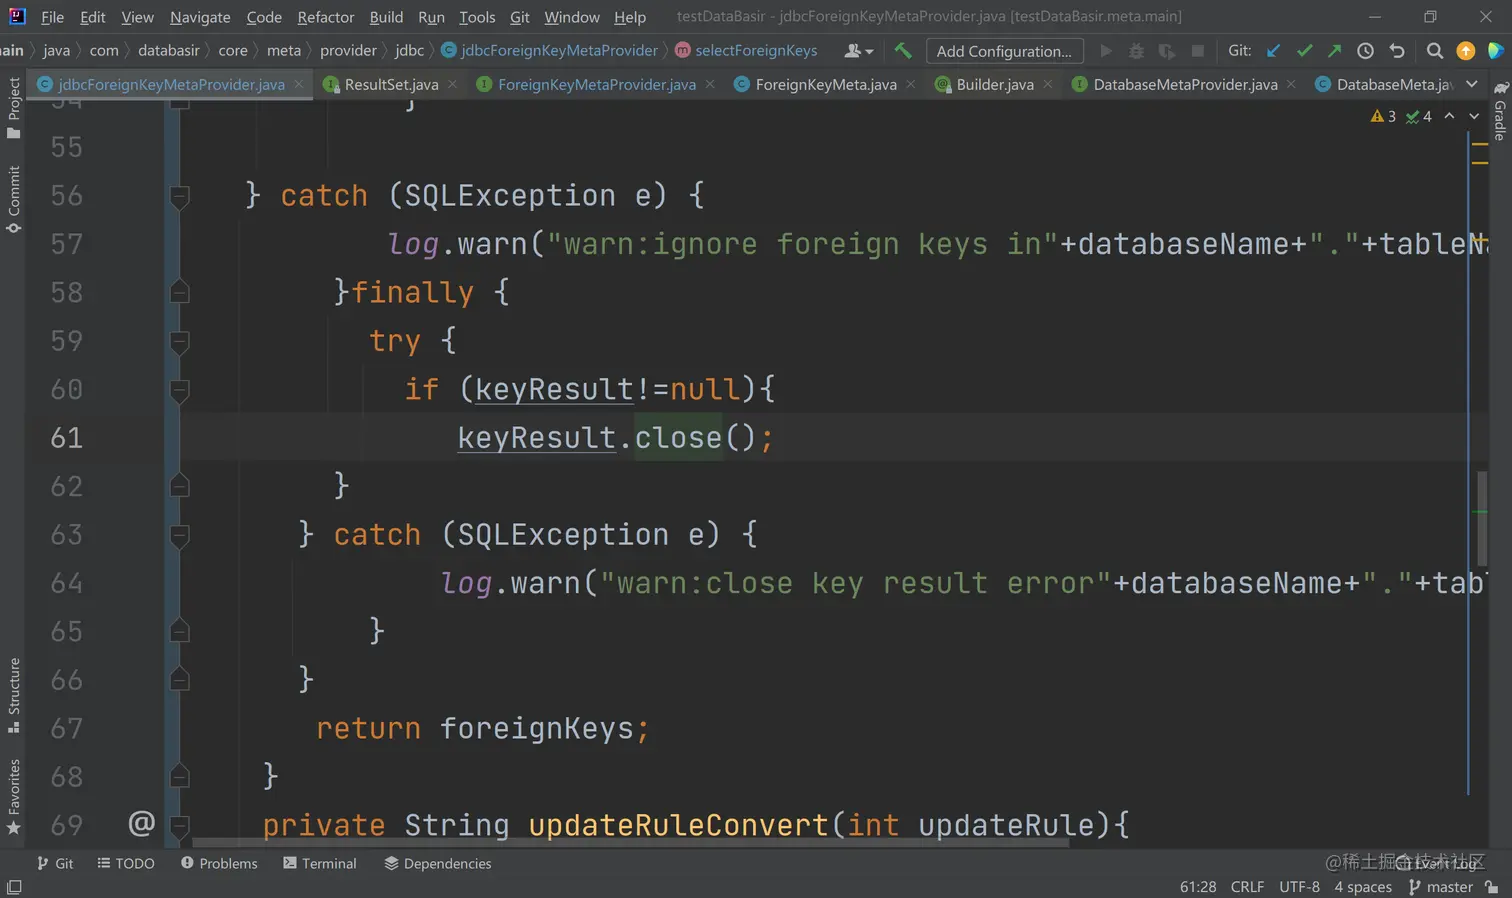Image resolution: width=1512 pixels, height=898 pixels.
Task: Go to next highlighted error arrow
Action: tap(1474, 116)
